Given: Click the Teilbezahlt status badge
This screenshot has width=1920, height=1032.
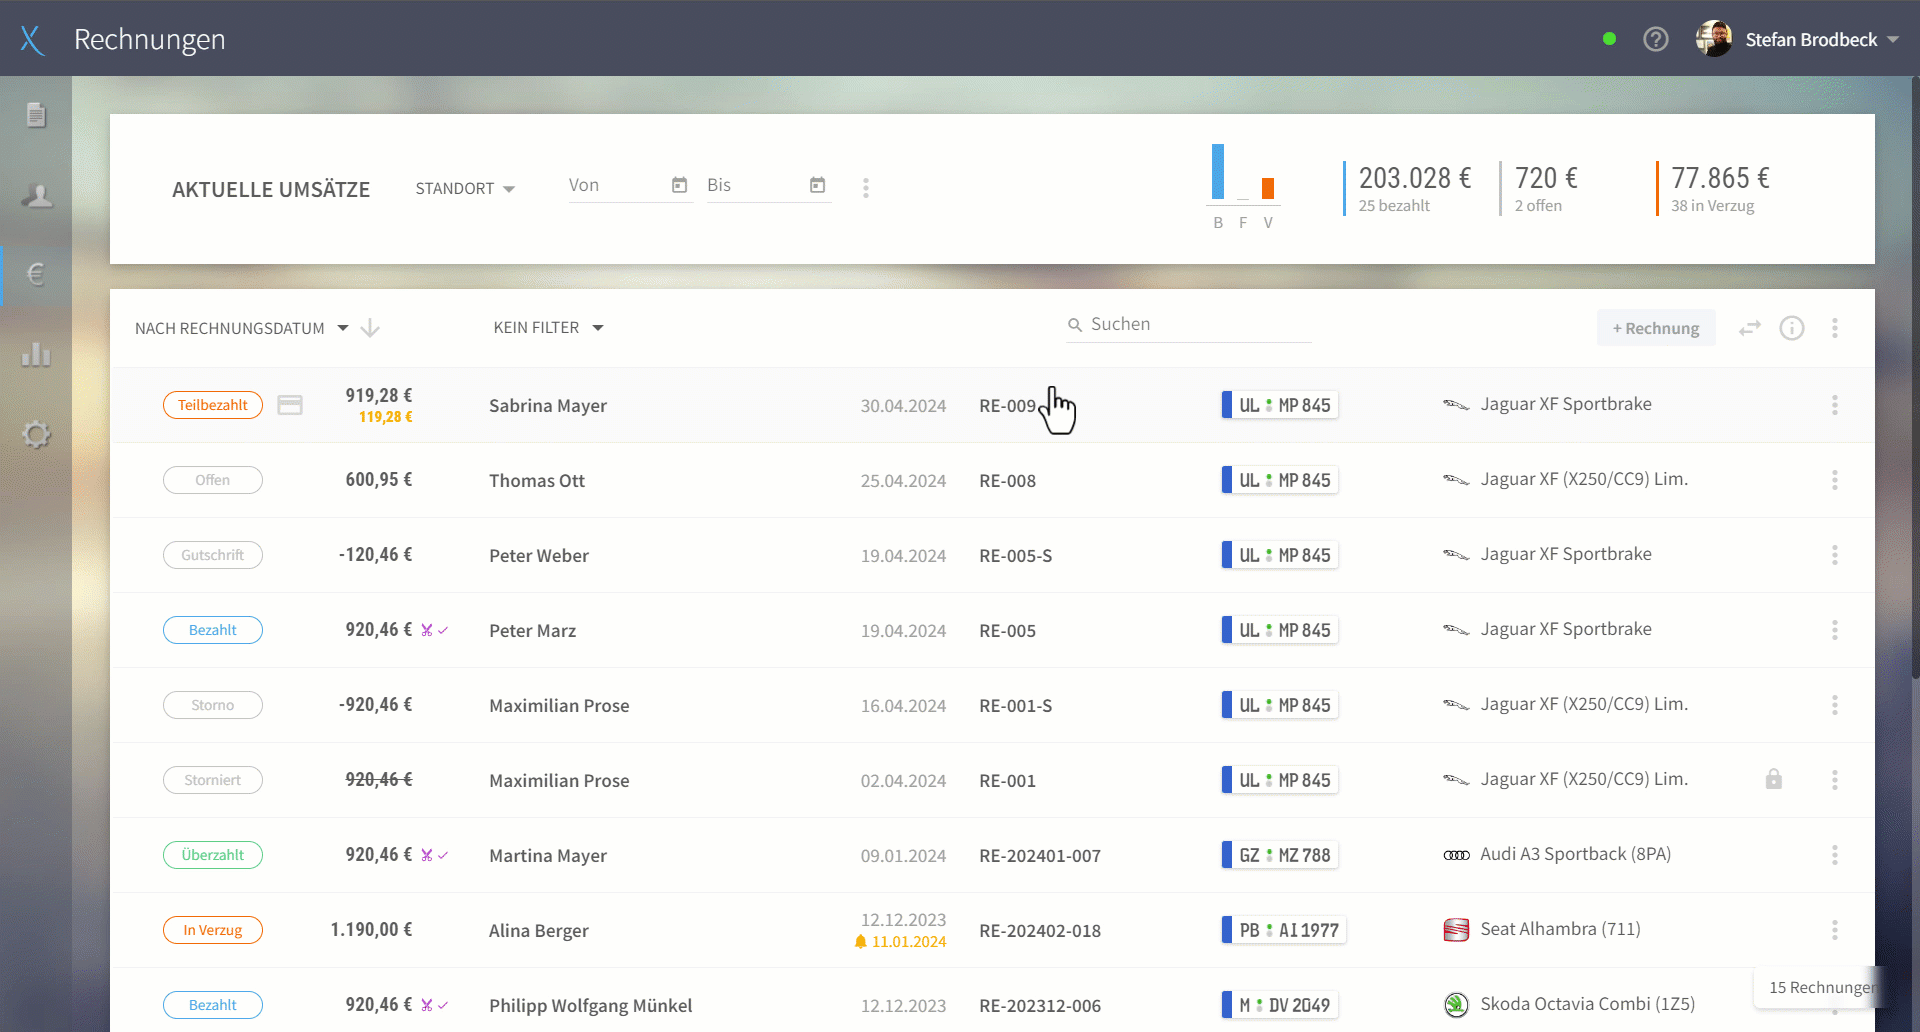Looking at the screenshot, I should tap(213, 405).
